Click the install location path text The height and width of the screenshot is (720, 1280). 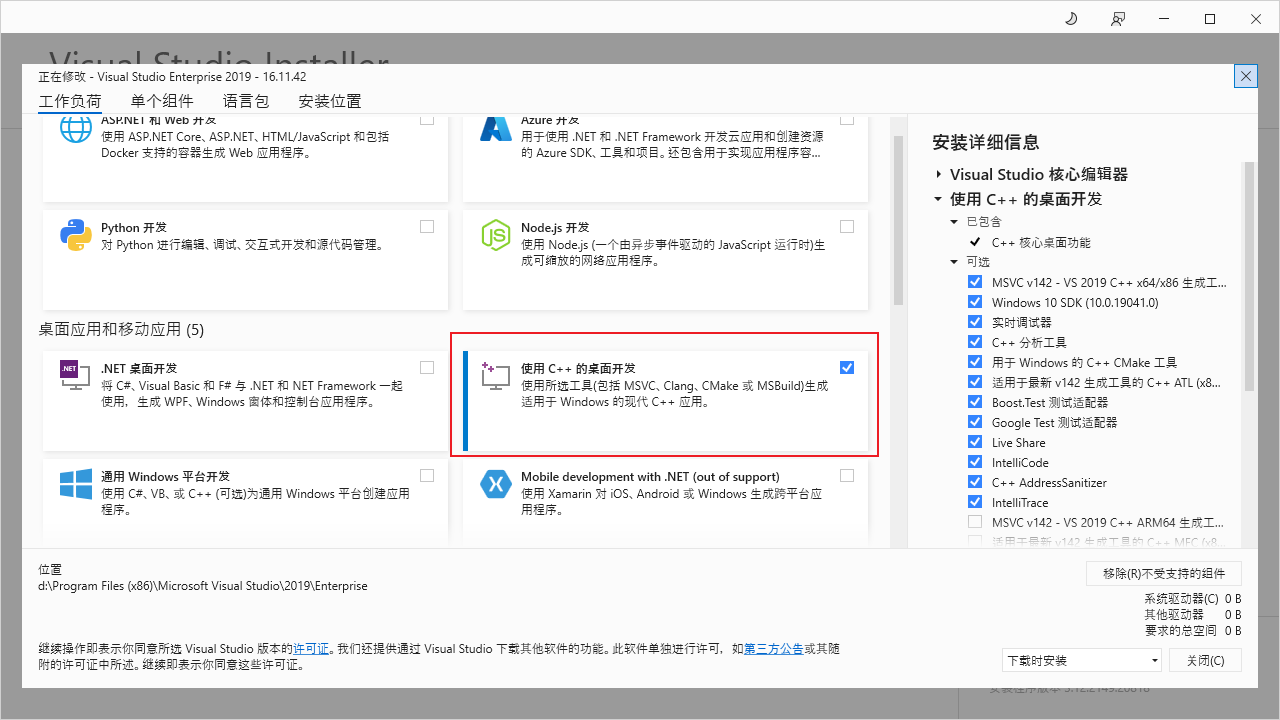pyautogui.click(x=203, y=586)
